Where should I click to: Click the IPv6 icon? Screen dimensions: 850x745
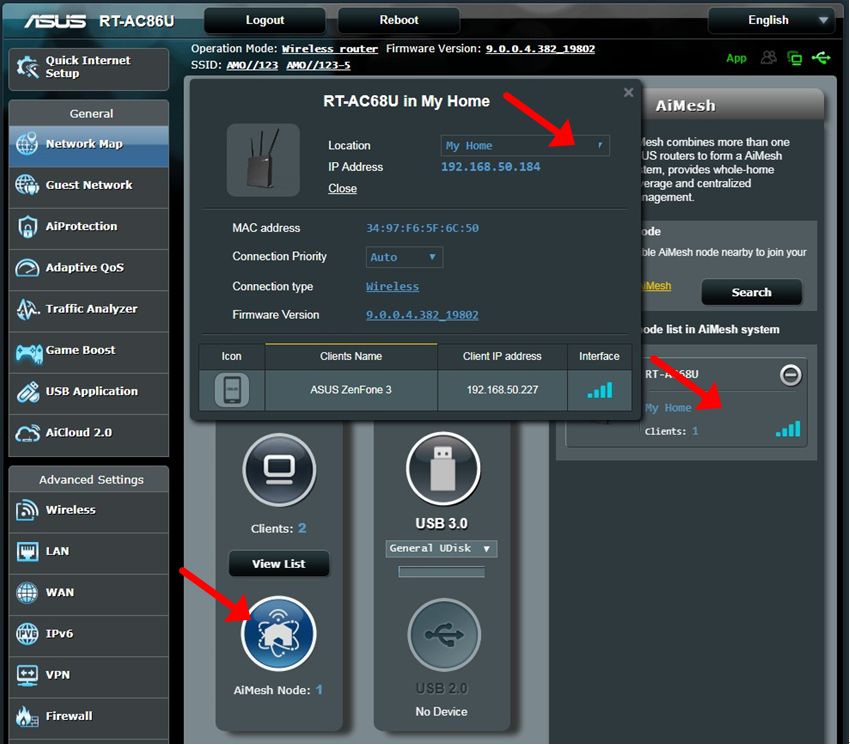(27, 634)
